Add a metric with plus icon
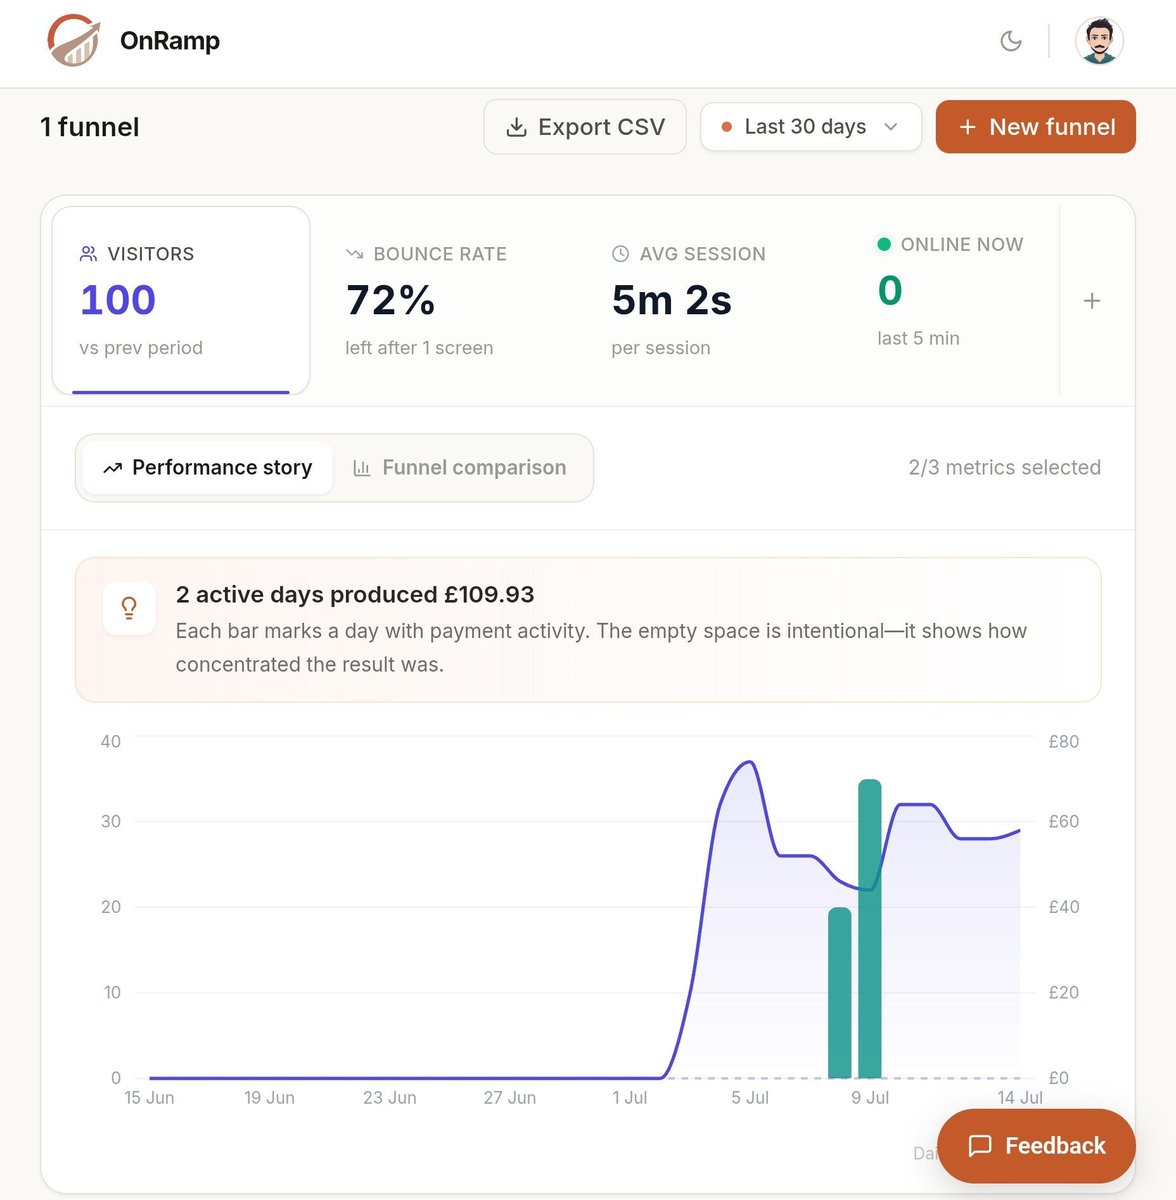The height and width of the screenshot is (1200, 1176). [x=1092, y=301]
